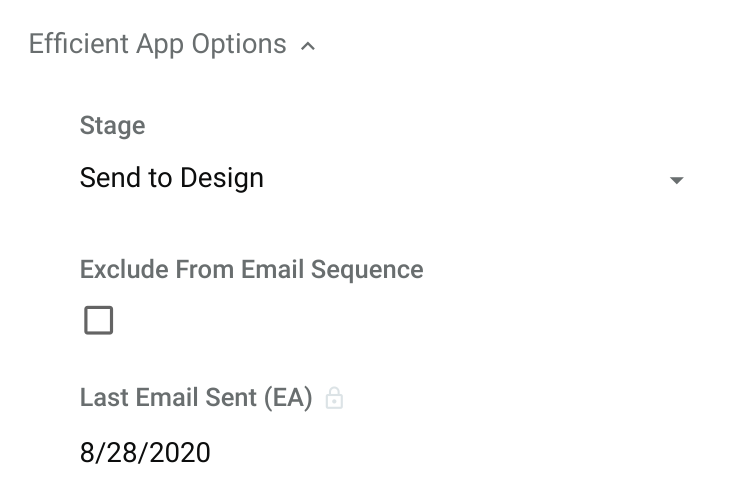
Task: Click the word Options in the section title
Action: pyautogui.click(x=239, y=45)
